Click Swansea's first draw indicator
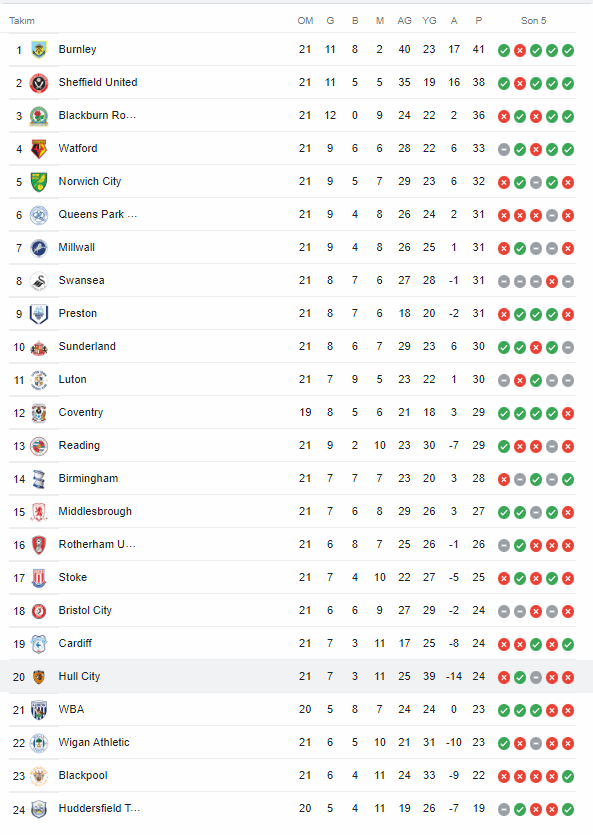Viewport: 593px width, 835px height. coord(504,281)
